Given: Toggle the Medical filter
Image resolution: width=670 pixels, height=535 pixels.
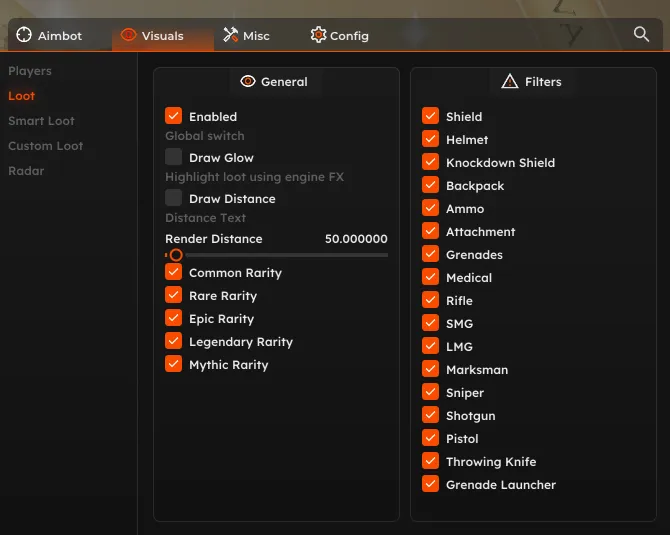Looking at the screenshot, I should 430,277.
